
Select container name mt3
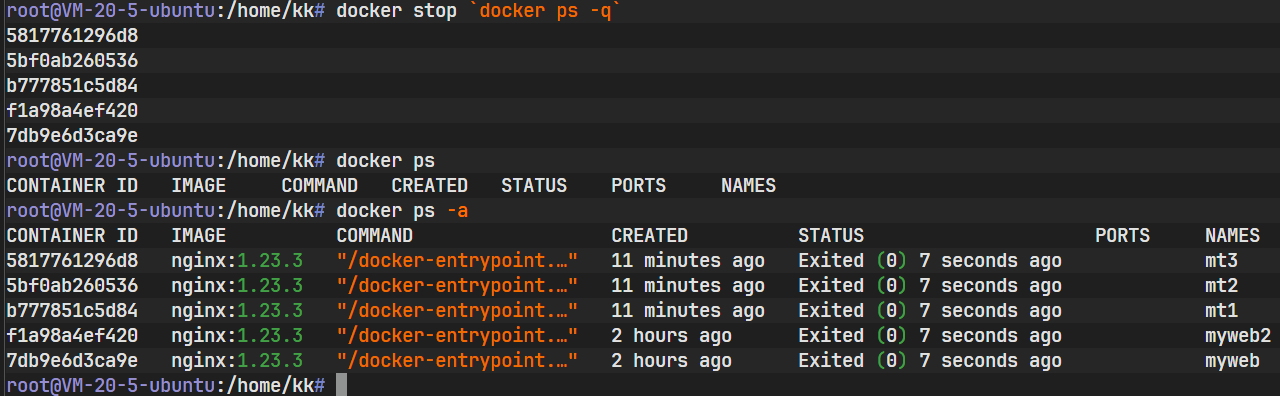point(1222,261)
